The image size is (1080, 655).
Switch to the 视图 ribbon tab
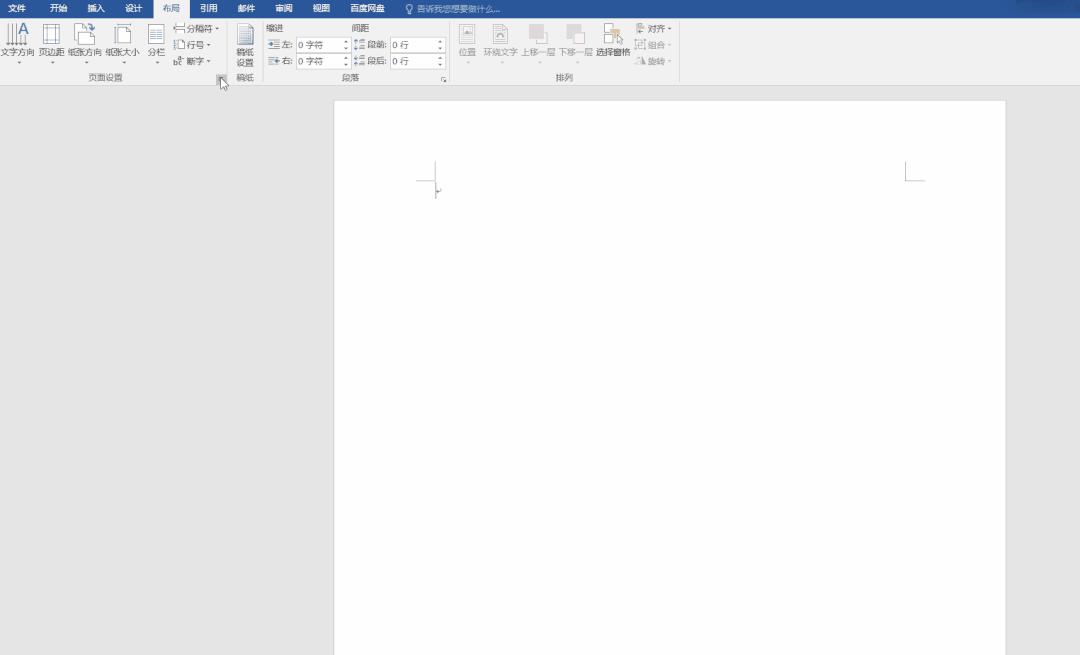click(321, 8)
